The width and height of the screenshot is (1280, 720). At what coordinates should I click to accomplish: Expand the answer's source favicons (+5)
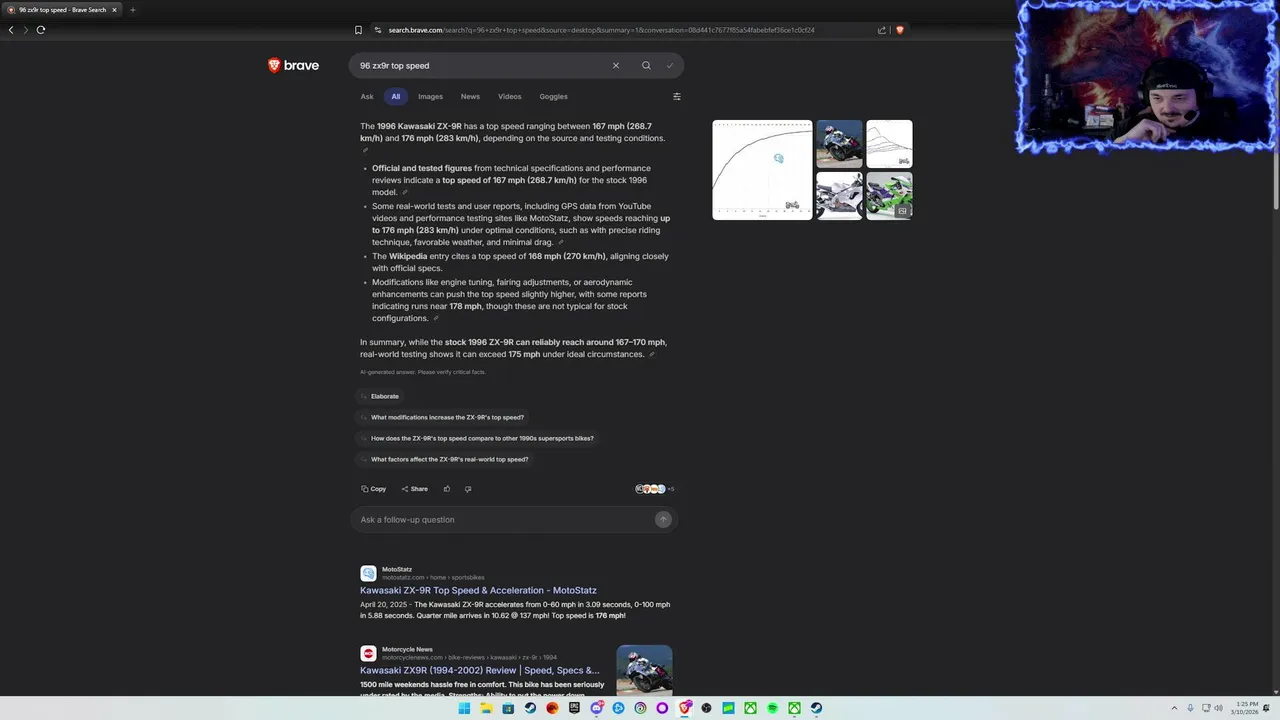(655, 489)
